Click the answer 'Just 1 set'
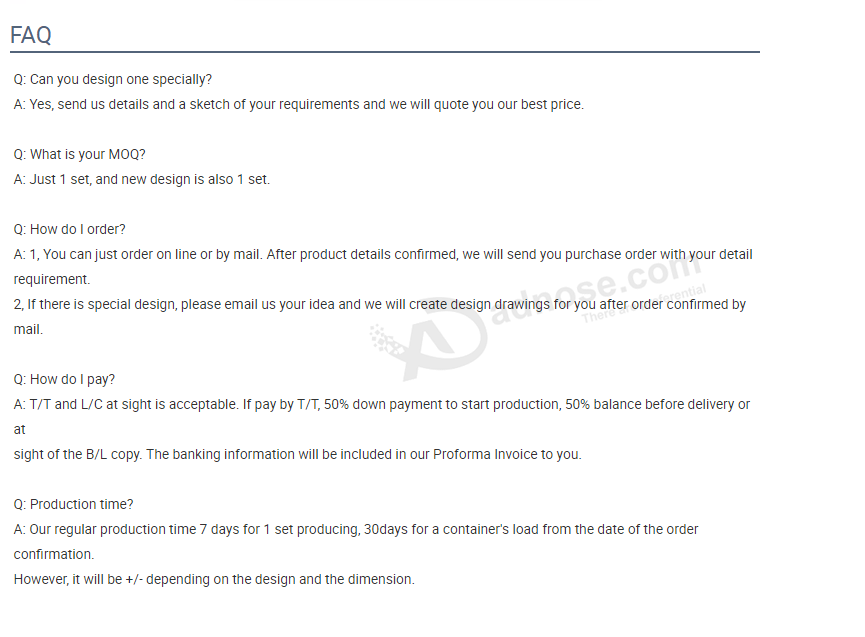The image size is (865, 637). click(142, 179)
